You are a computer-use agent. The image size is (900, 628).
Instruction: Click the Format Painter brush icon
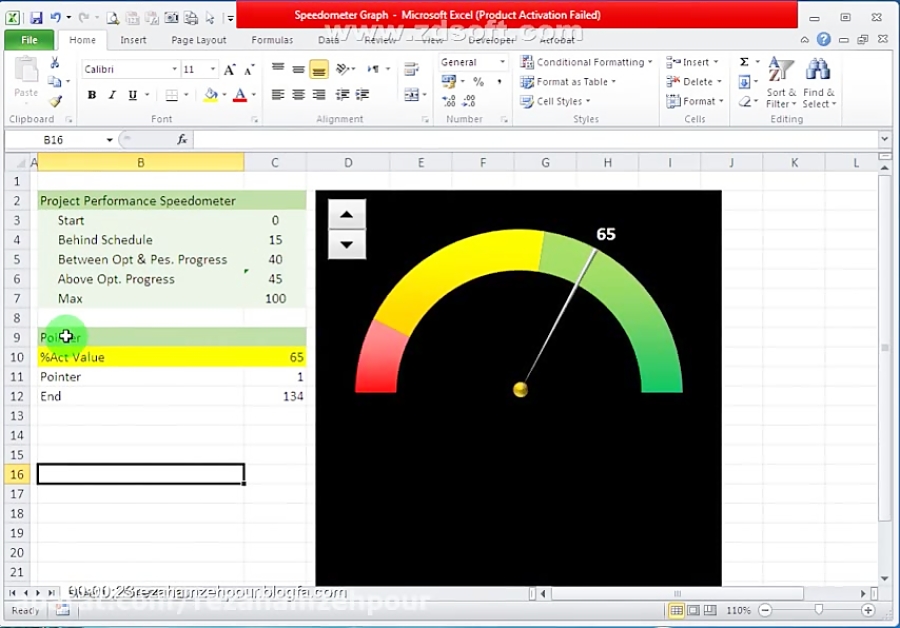coord(55,101)
